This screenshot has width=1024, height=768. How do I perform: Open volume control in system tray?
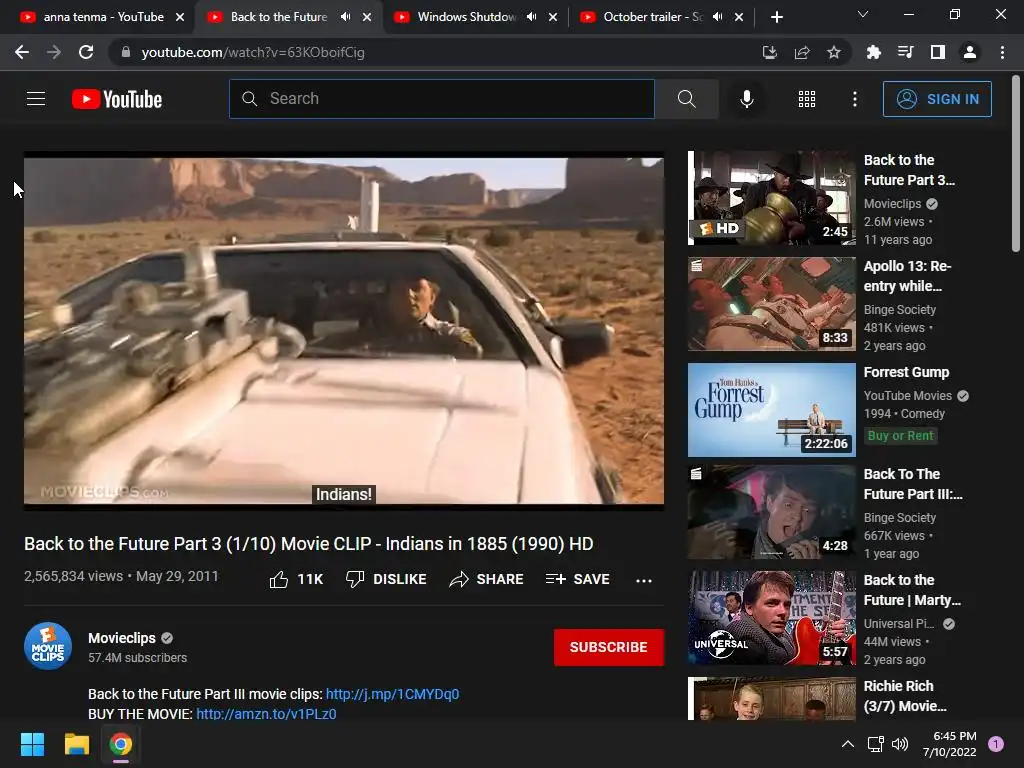coord(900,744)
